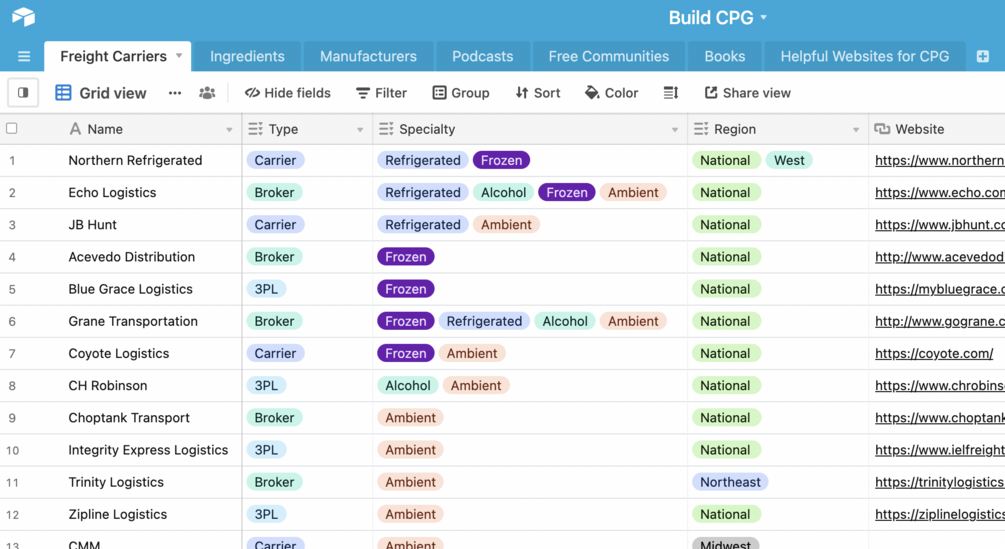Select row number 9

(x=12, y=418)
